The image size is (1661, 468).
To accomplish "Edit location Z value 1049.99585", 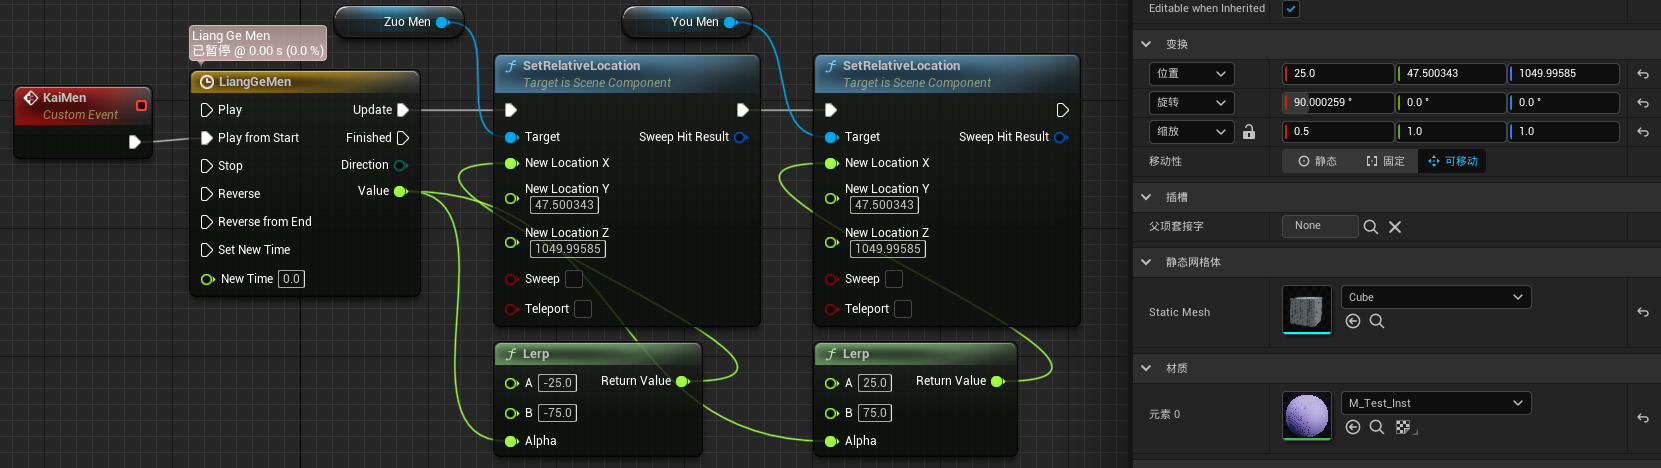I will point(1564,74).
